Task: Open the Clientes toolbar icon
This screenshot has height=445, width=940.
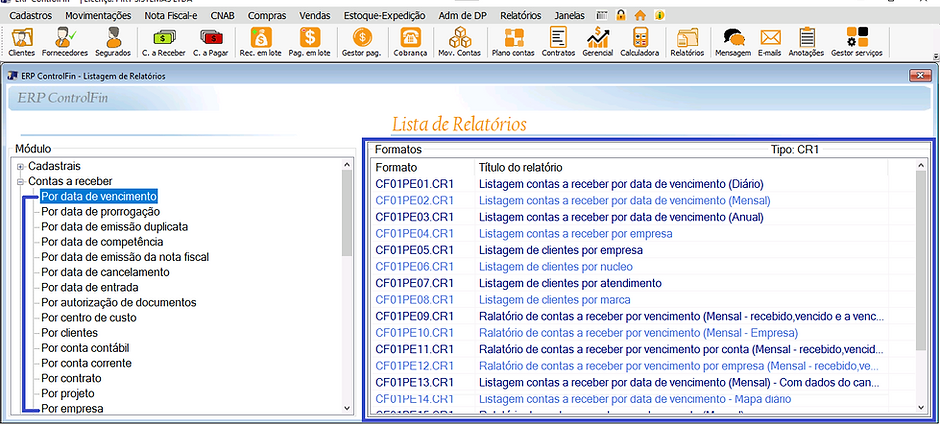Action: coord(22,42)
